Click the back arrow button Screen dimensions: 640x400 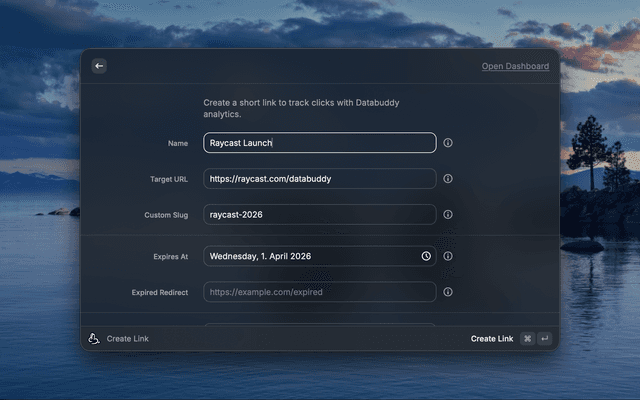(98, 66)
